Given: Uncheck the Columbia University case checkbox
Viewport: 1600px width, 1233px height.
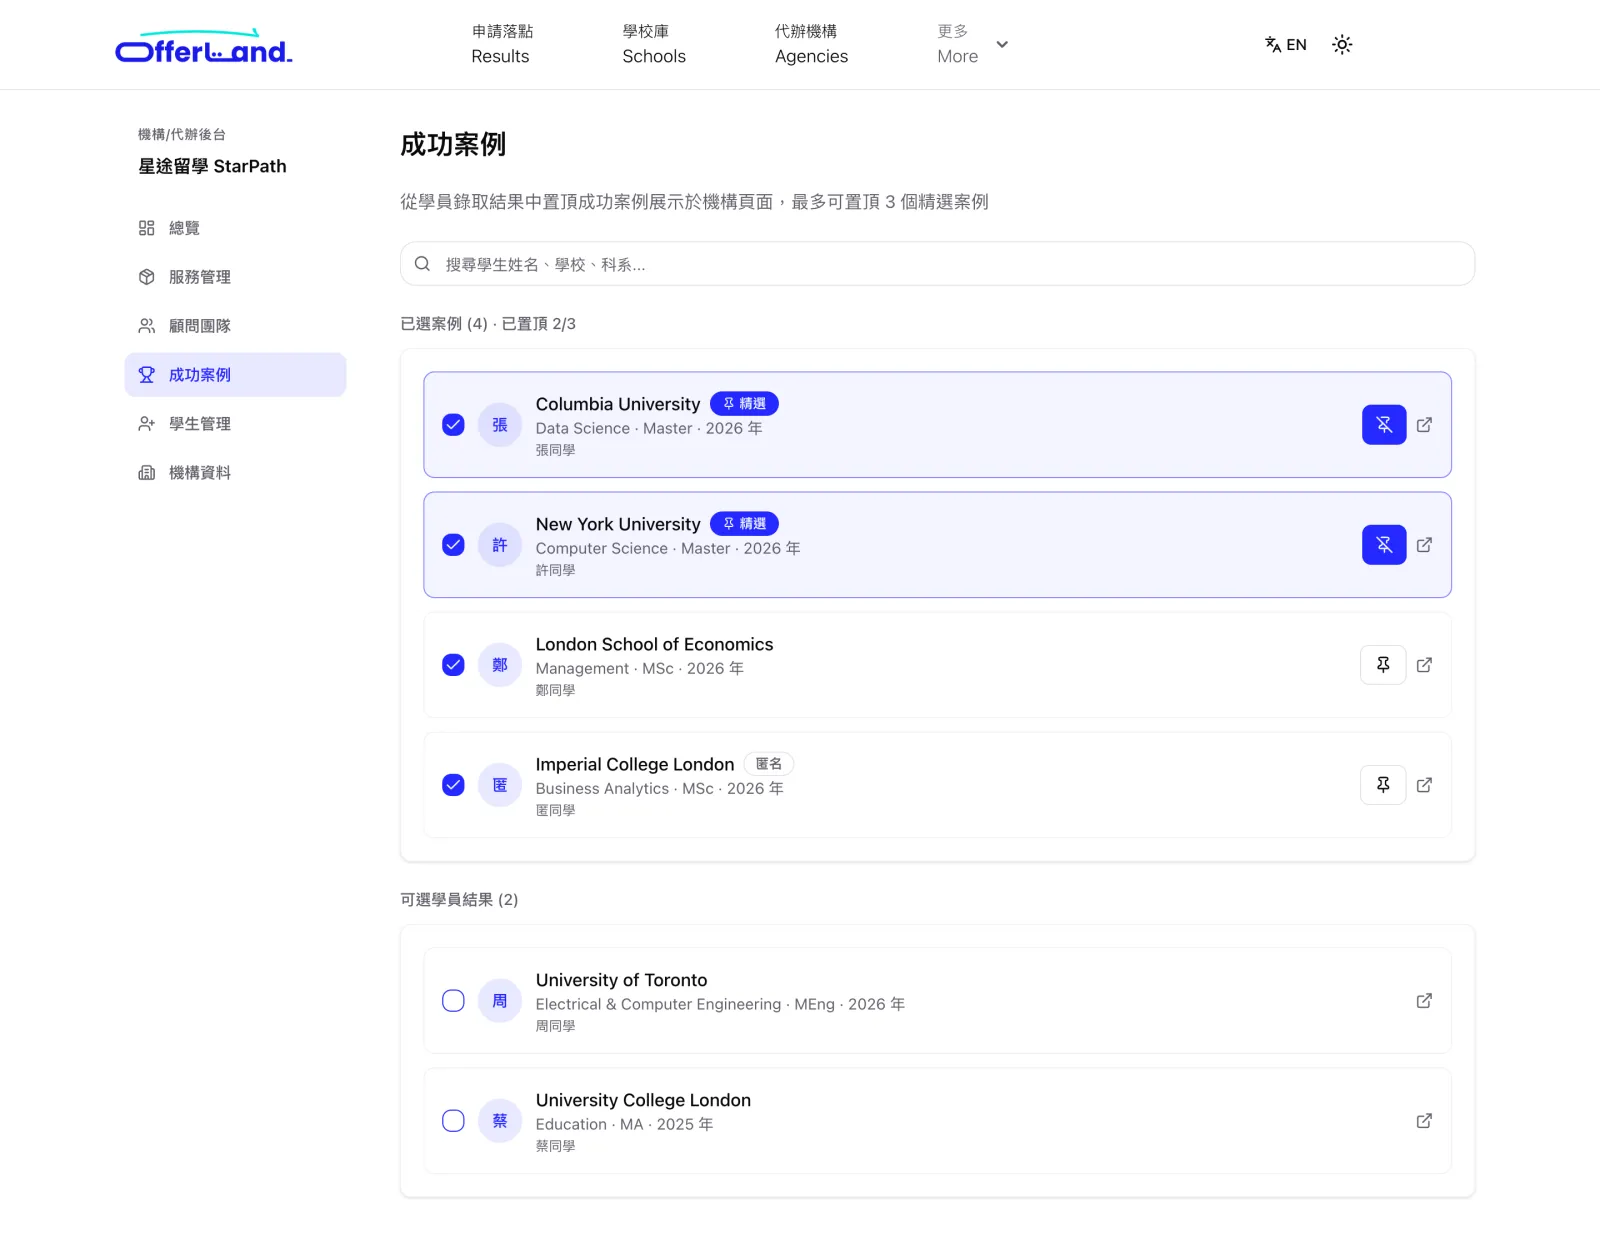Looking at the screenshot, I should coord(453,425).
